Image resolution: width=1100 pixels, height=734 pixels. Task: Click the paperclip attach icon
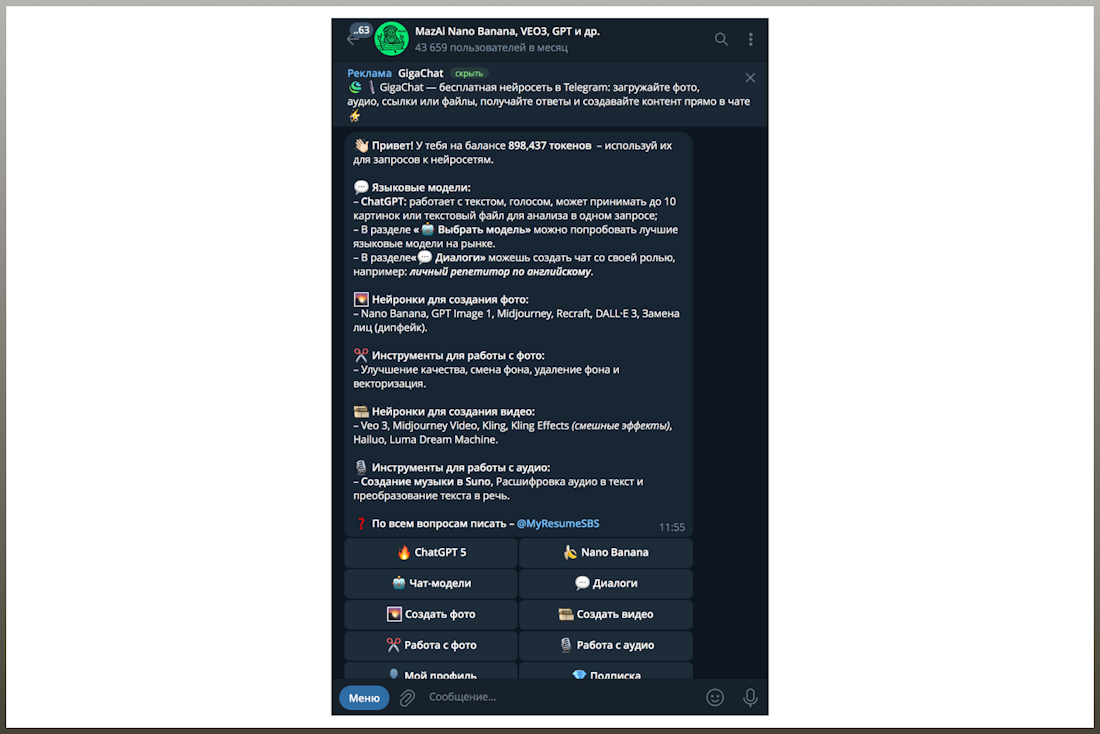click(407, 698)
